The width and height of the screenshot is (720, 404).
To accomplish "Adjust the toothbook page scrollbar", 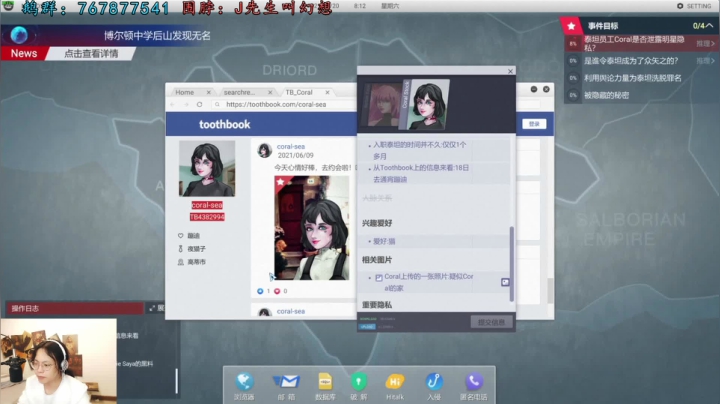I will 550,291.
